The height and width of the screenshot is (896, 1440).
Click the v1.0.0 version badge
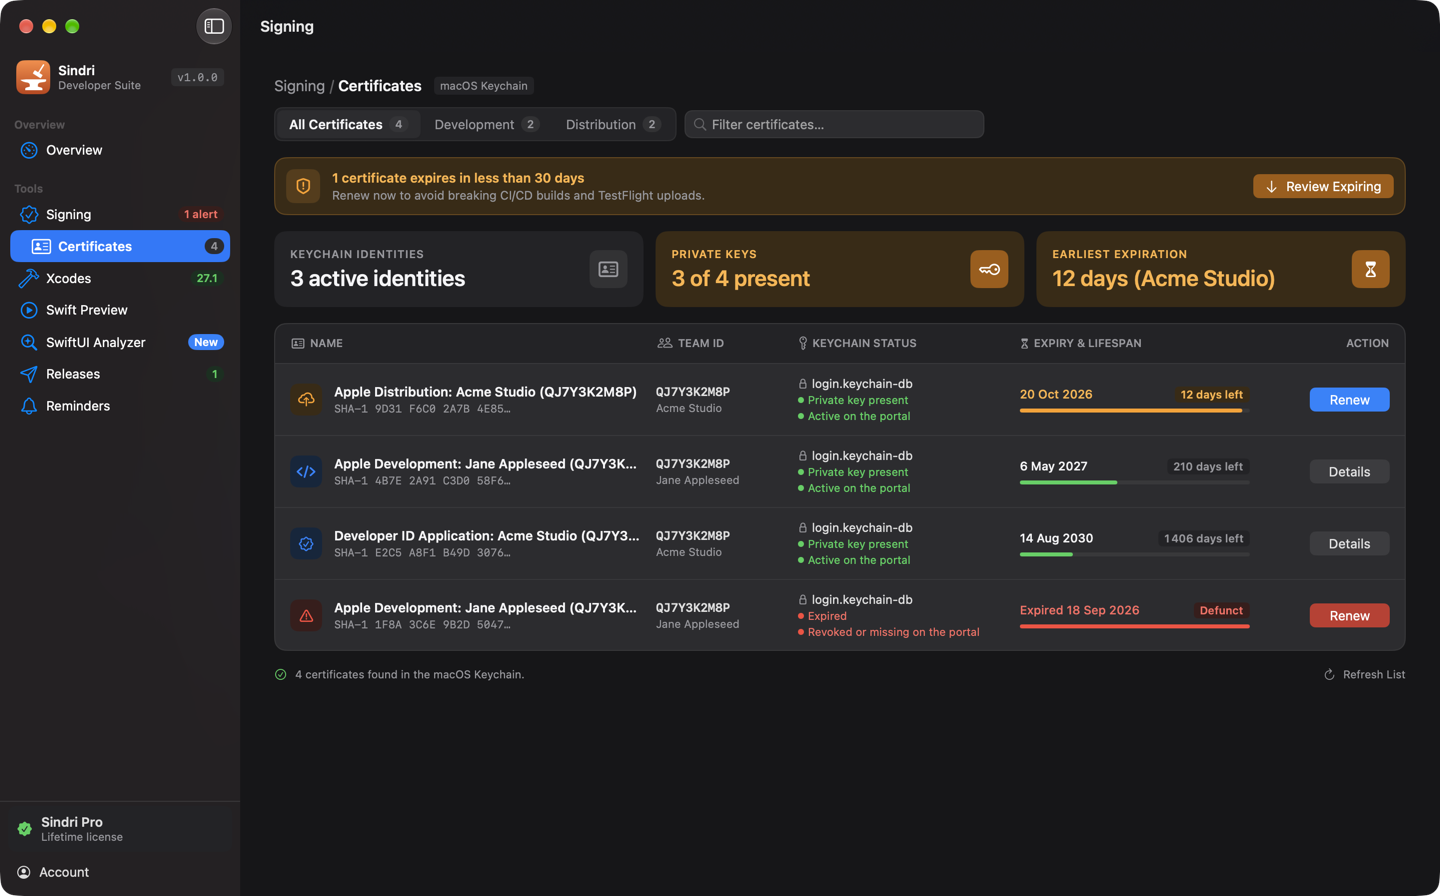click(197, 77)
